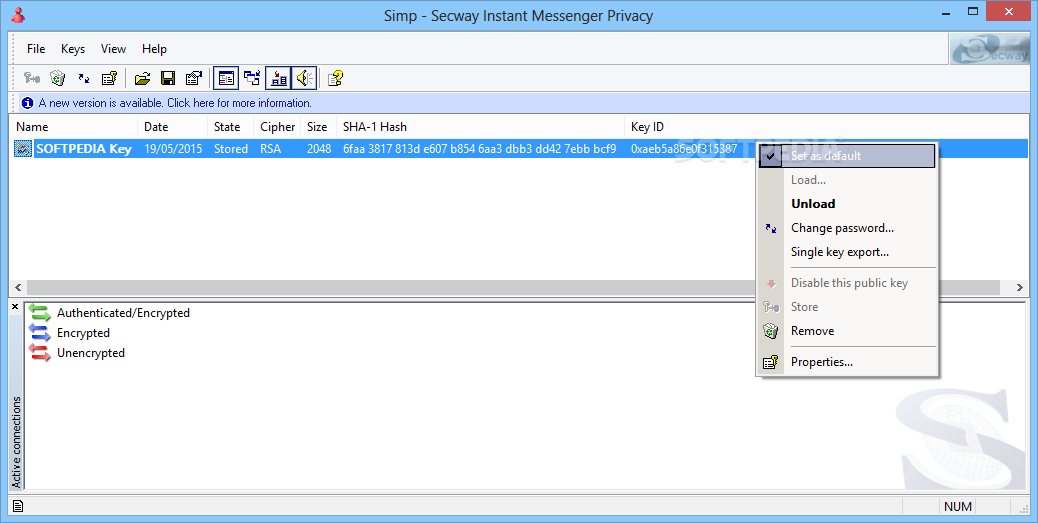This screenshot has height=523, width=1038.
Task: Click the floppy disk save icon
Action: click(x=168, y=79)
